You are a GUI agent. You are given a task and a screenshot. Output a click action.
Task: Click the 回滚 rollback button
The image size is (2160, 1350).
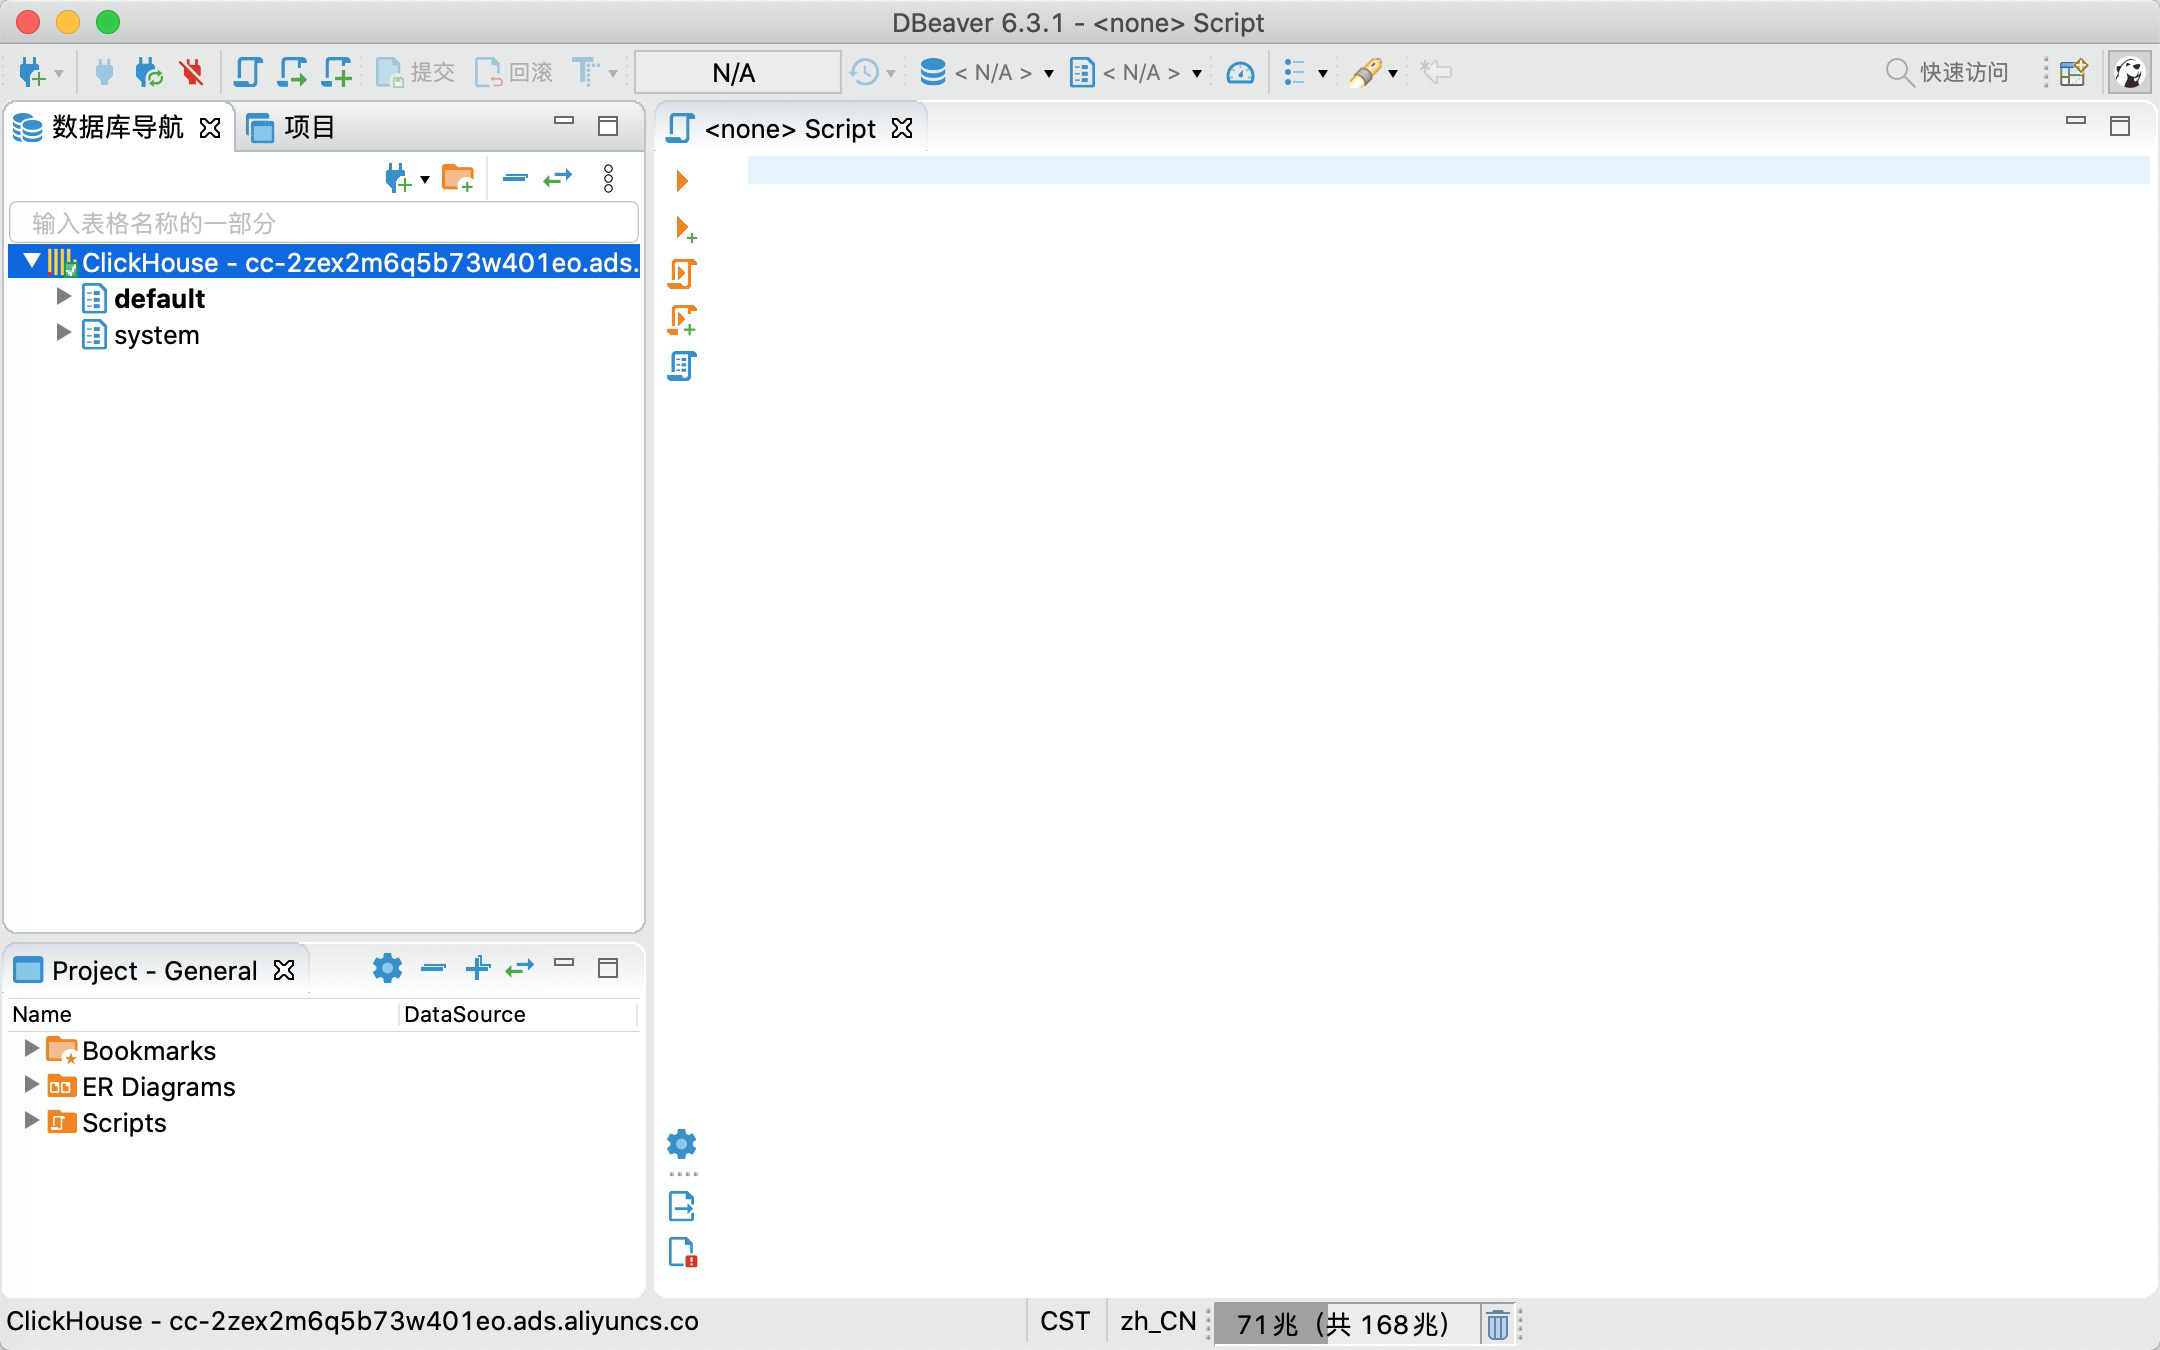(514, 72)
